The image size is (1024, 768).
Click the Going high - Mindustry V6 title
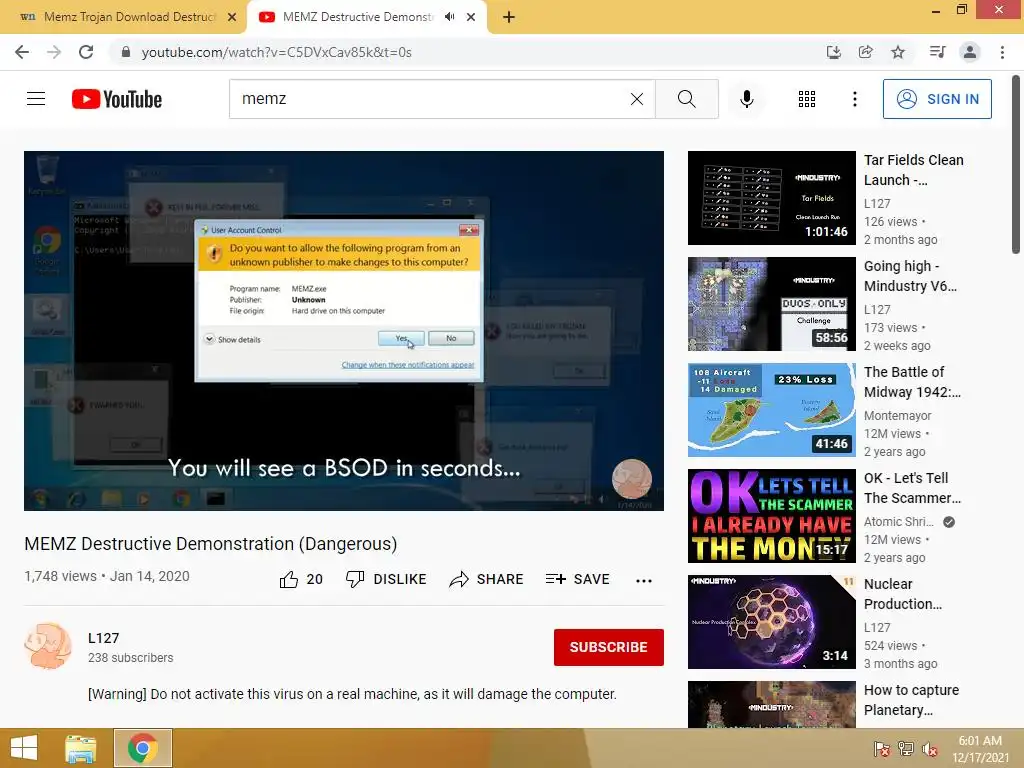(x=910, y=276)
